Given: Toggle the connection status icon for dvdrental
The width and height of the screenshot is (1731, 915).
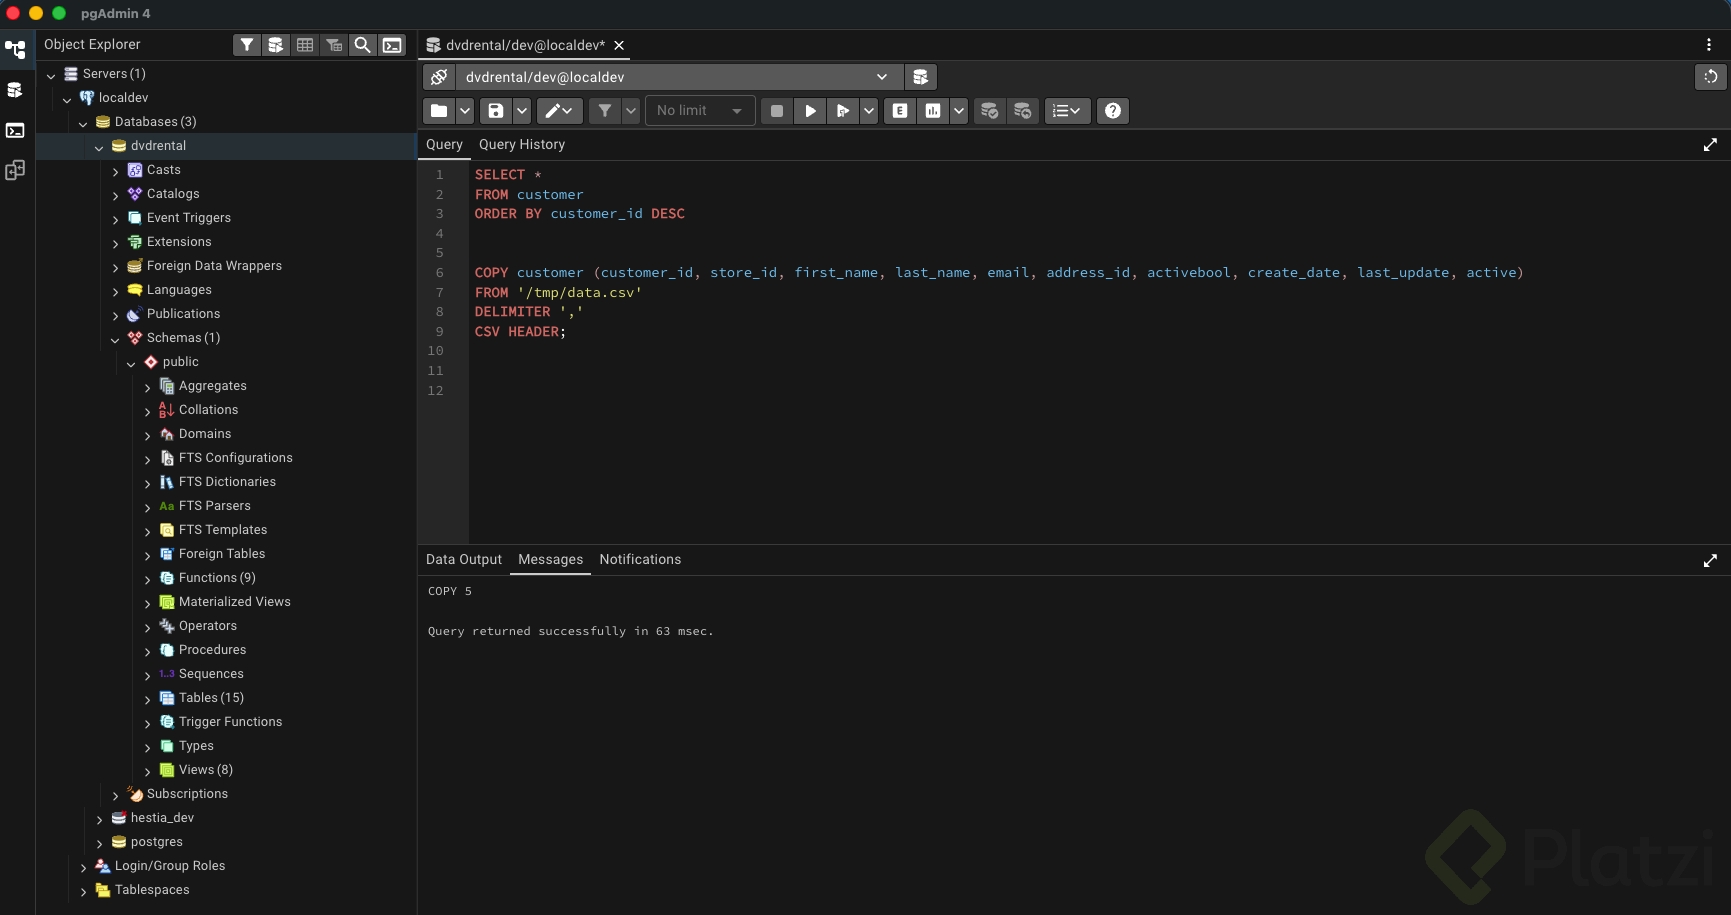Looking at the screenshot, I should point(439,77).
